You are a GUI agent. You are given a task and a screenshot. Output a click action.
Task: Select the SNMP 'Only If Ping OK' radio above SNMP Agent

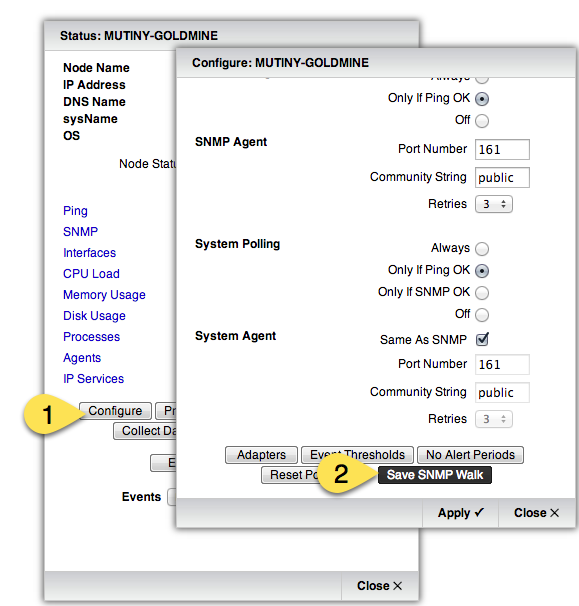click(x=482, y=99)
